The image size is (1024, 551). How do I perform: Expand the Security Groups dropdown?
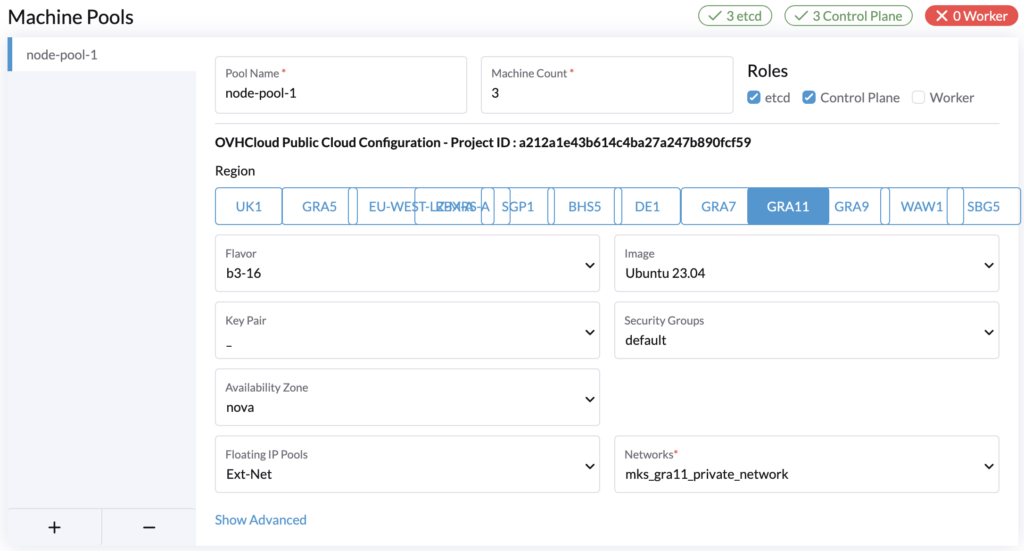[x=807, y=330]
